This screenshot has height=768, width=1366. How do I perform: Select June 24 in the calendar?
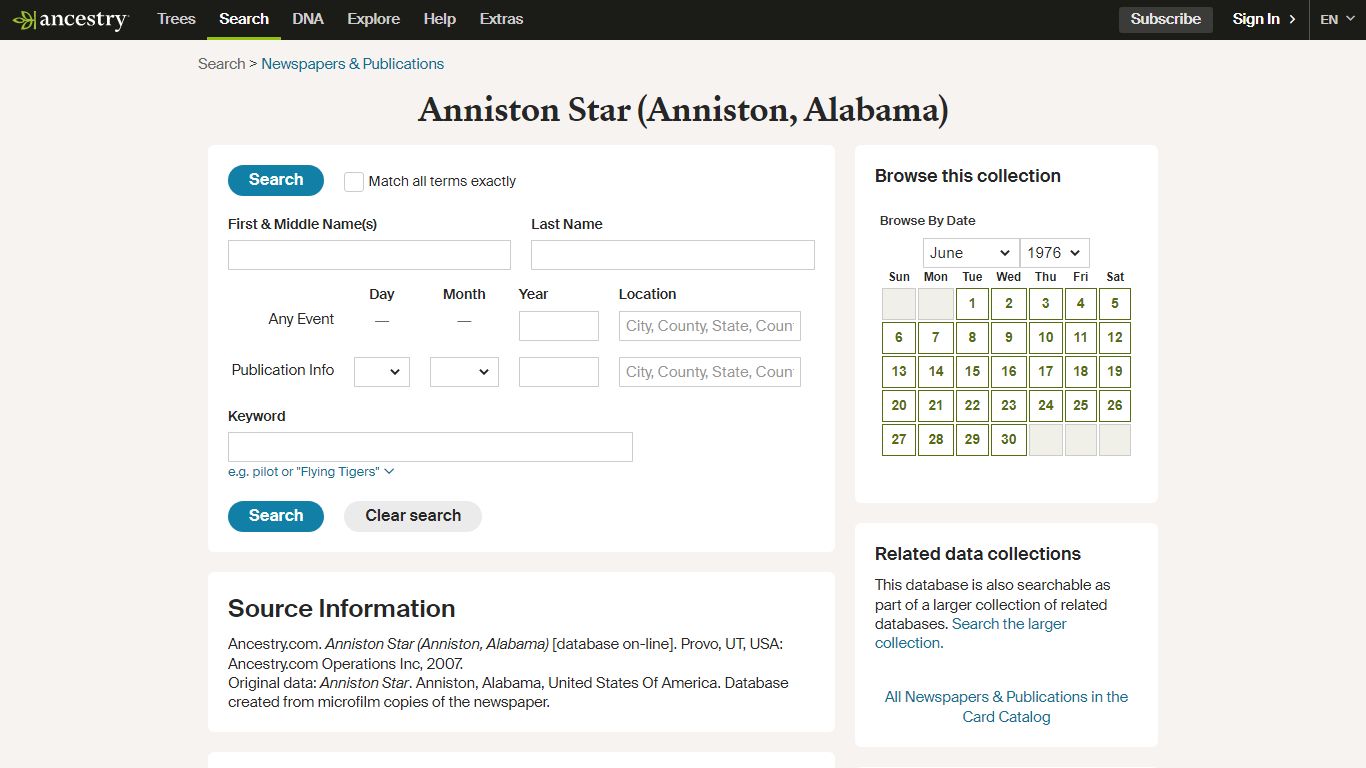tap(1045, 406)
